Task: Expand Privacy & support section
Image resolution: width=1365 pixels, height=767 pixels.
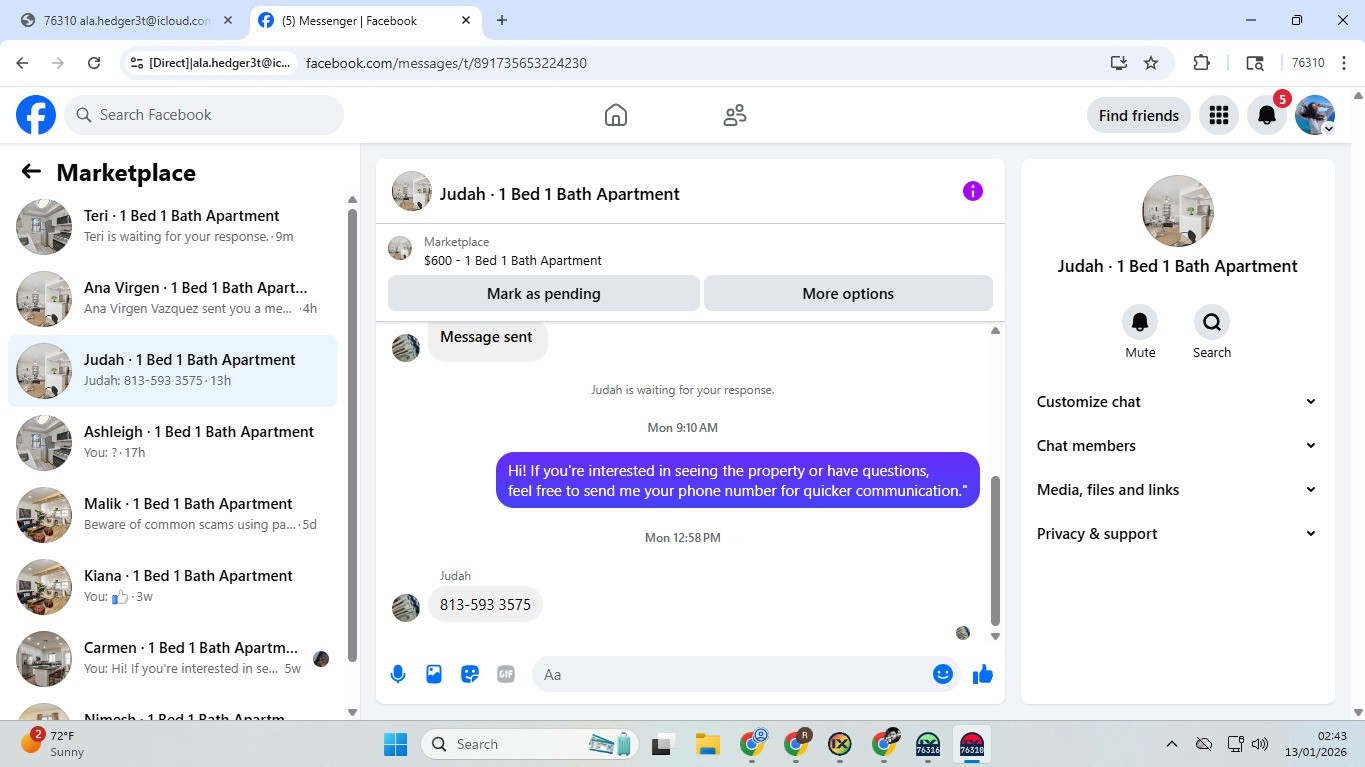Action: coord(1177,534)
